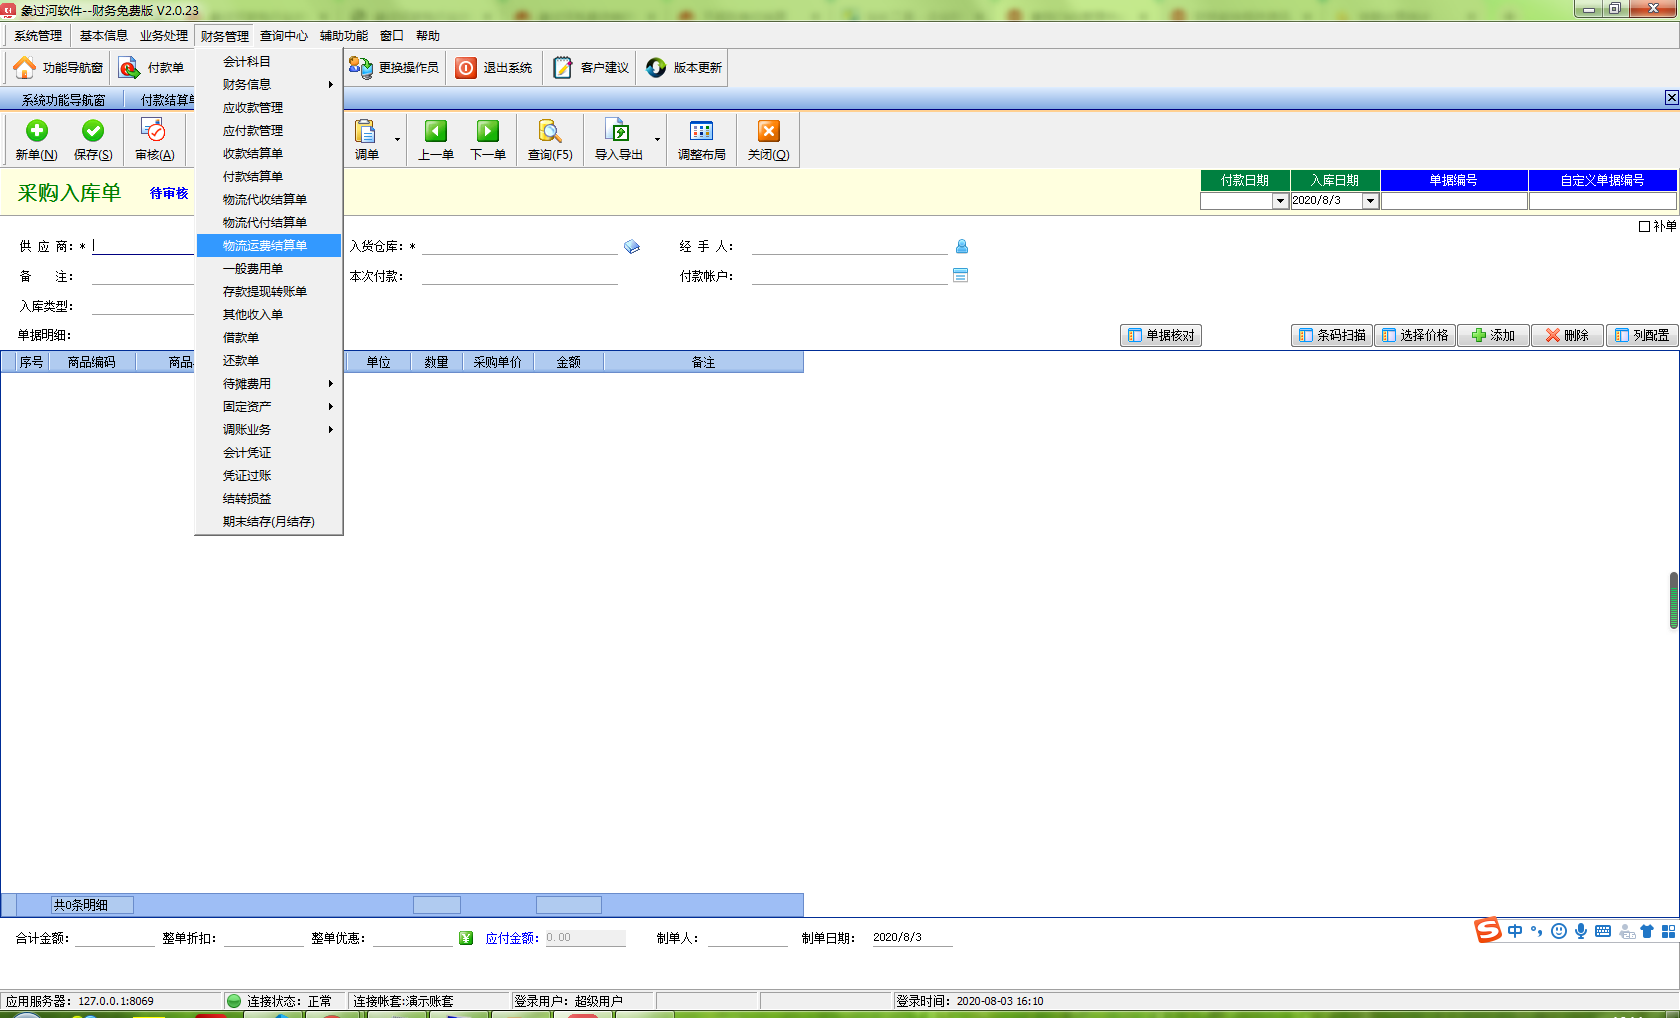1680x1018 pixels.
Task: Click 版本更新 icon
Action: pyautogui.click(x=656, y=68)
